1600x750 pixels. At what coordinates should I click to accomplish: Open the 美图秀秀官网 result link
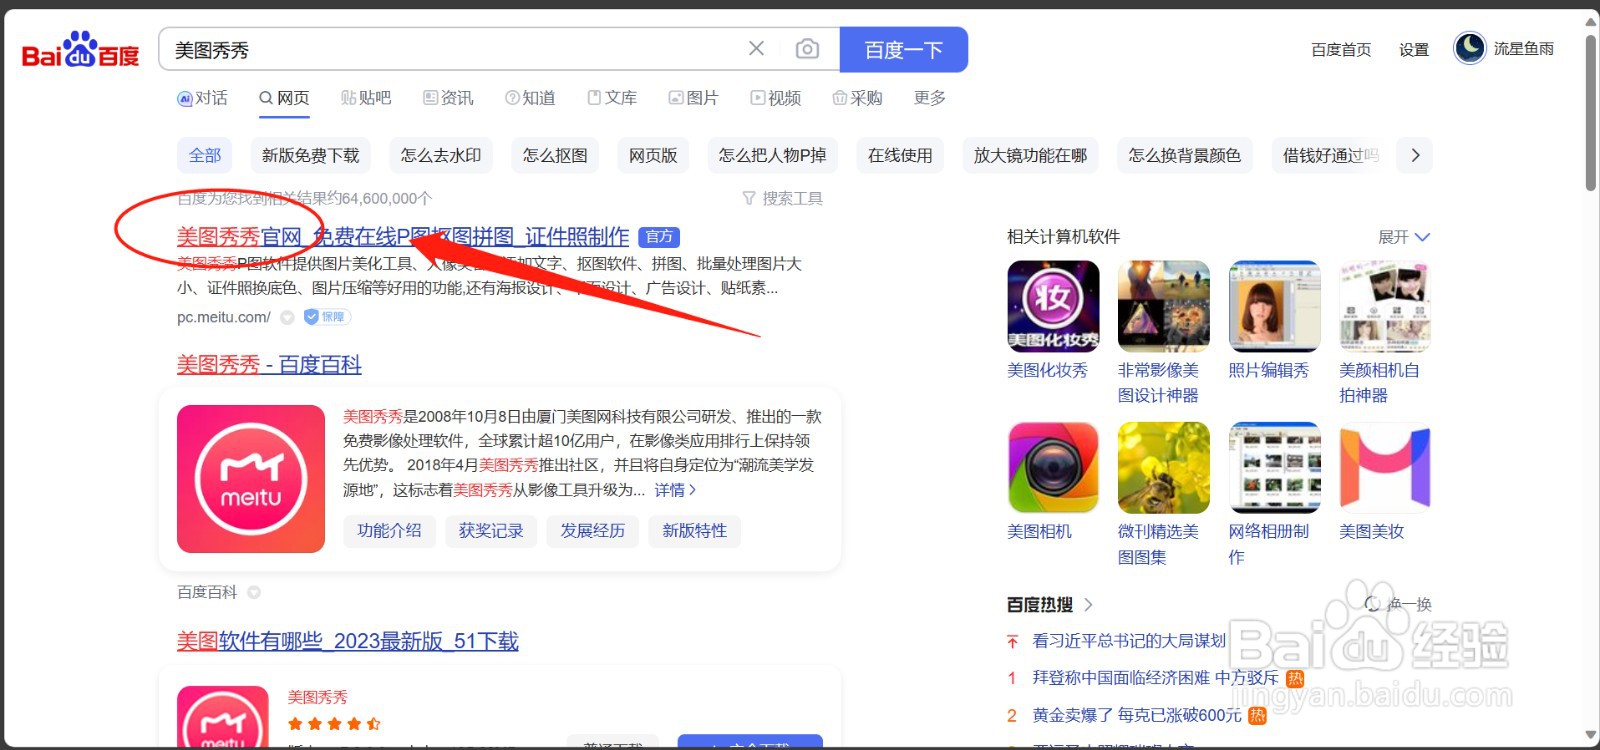coord(403,237)
